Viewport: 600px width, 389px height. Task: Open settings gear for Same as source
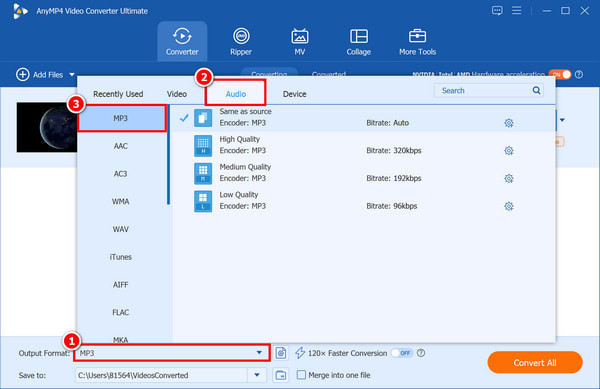point(509,123)
